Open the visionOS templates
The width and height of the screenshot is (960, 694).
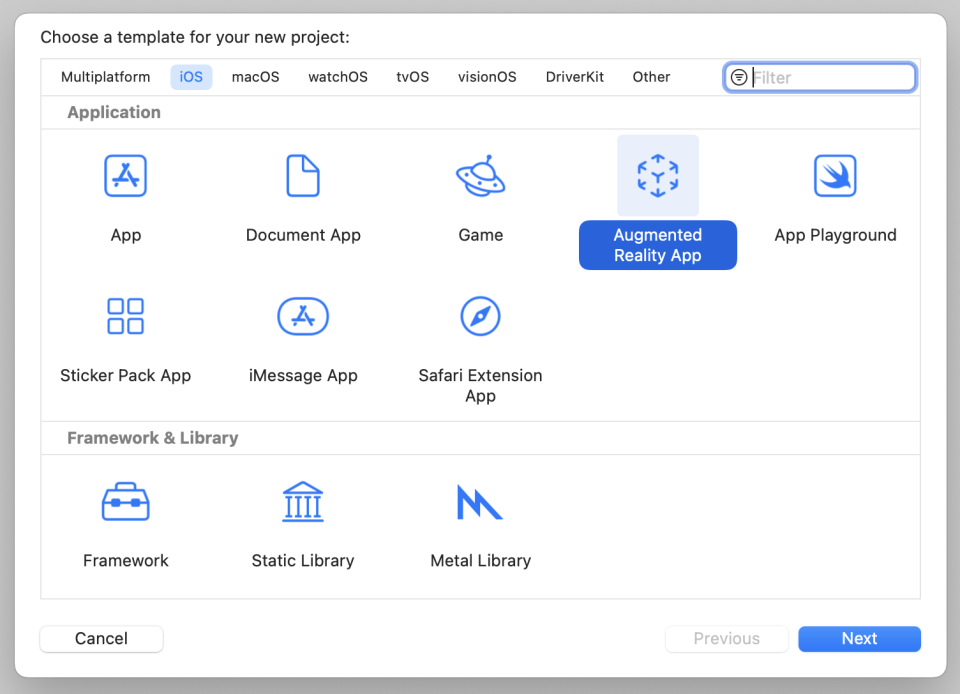click(x=487, y=77)
